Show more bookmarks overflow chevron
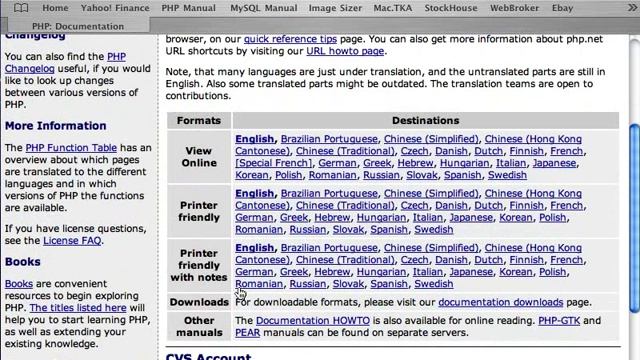 point(633,8)
